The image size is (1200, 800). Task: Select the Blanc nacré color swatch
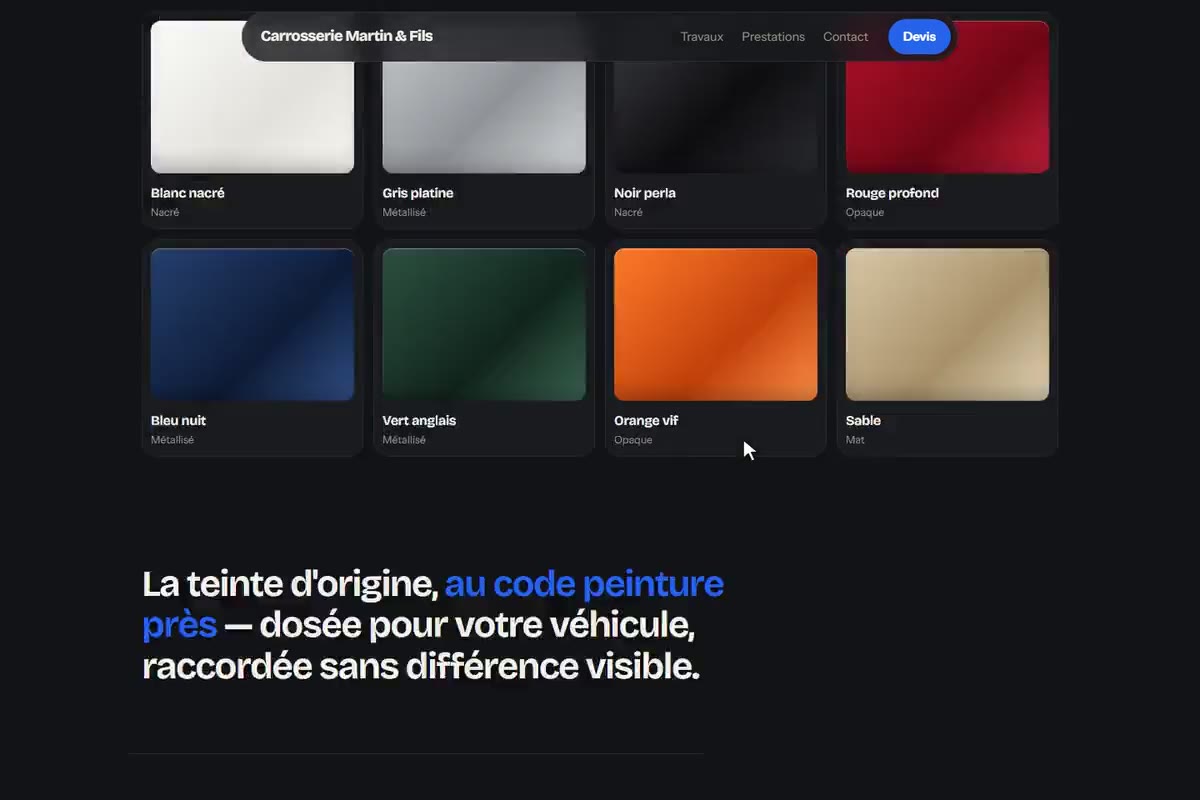[x=252, y=97]
